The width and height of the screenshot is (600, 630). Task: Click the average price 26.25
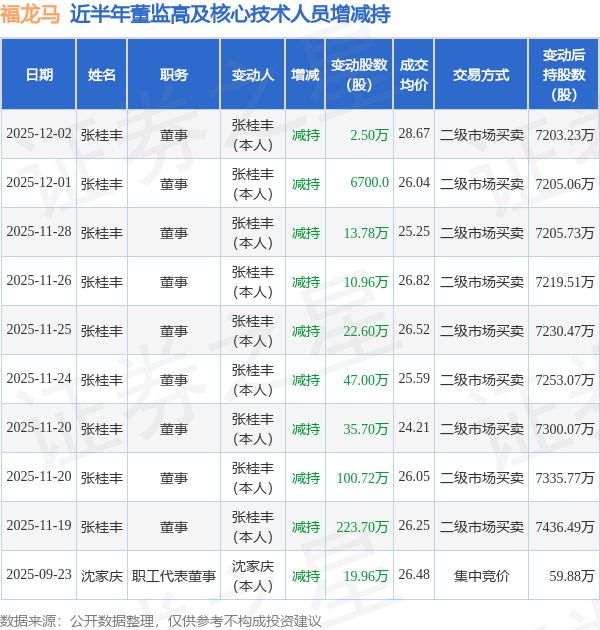click(414, 526)
